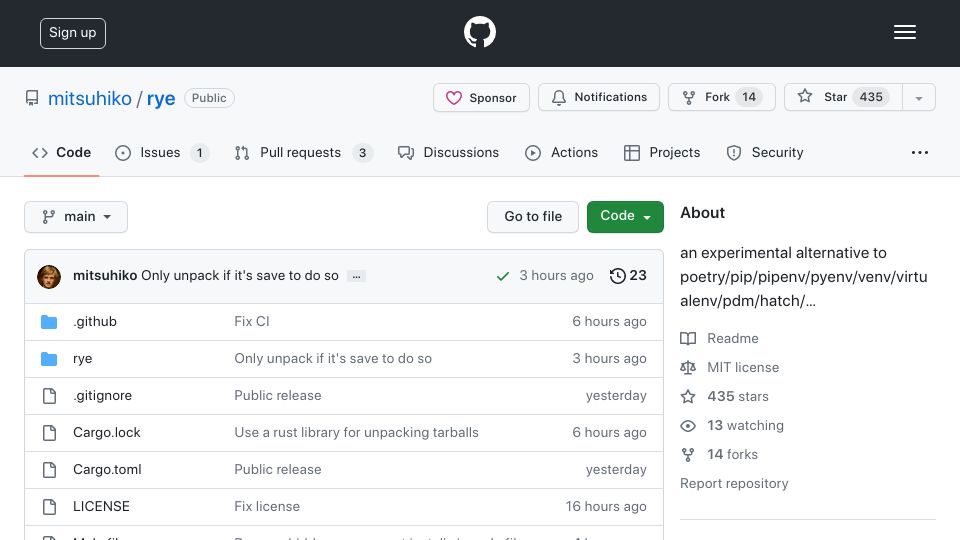
Task: Open the Security tab
Action: tap(765, 152)
